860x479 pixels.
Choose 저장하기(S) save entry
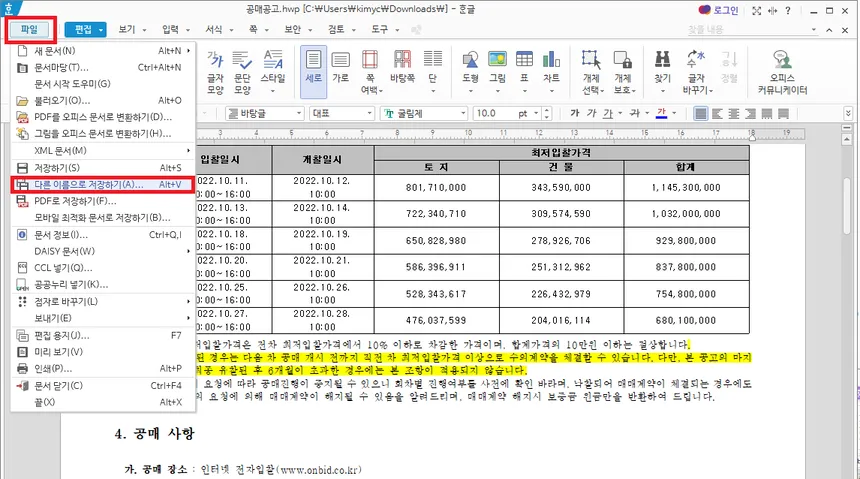[103, 168]
